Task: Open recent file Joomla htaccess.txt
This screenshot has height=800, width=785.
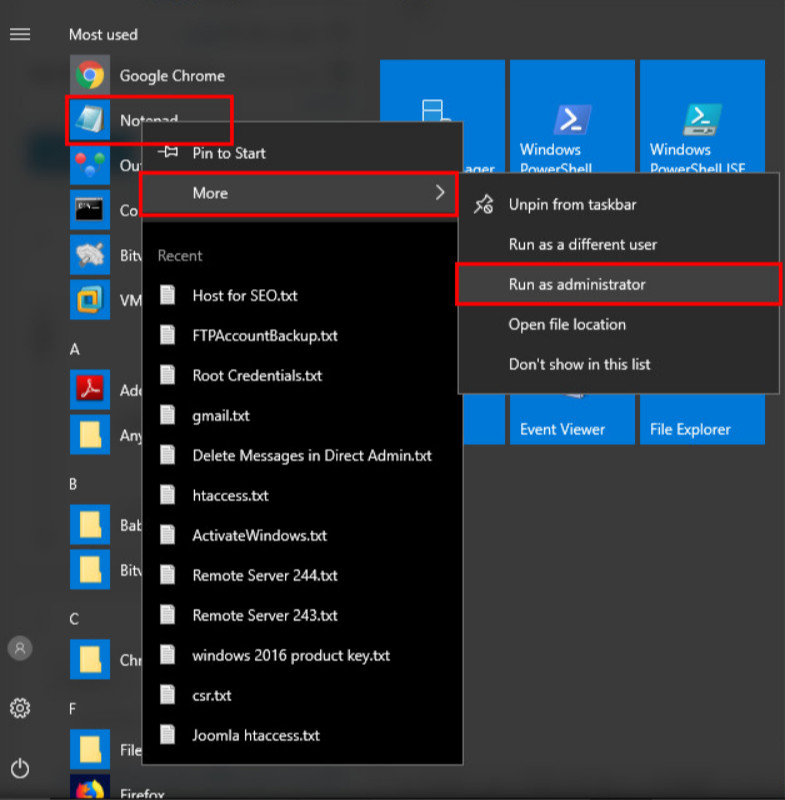Action: pos(301,735)
